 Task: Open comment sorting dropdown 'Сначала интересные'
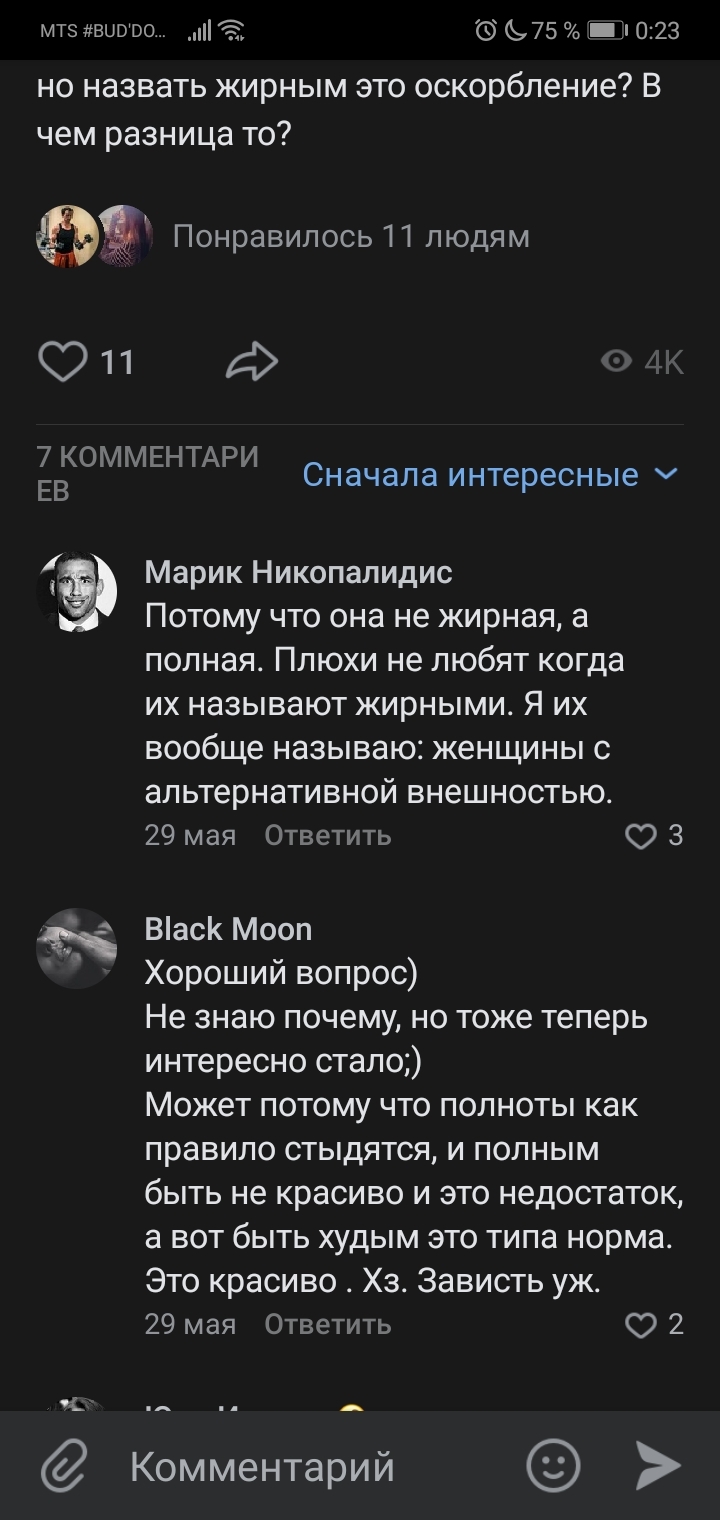coord(470,474)
